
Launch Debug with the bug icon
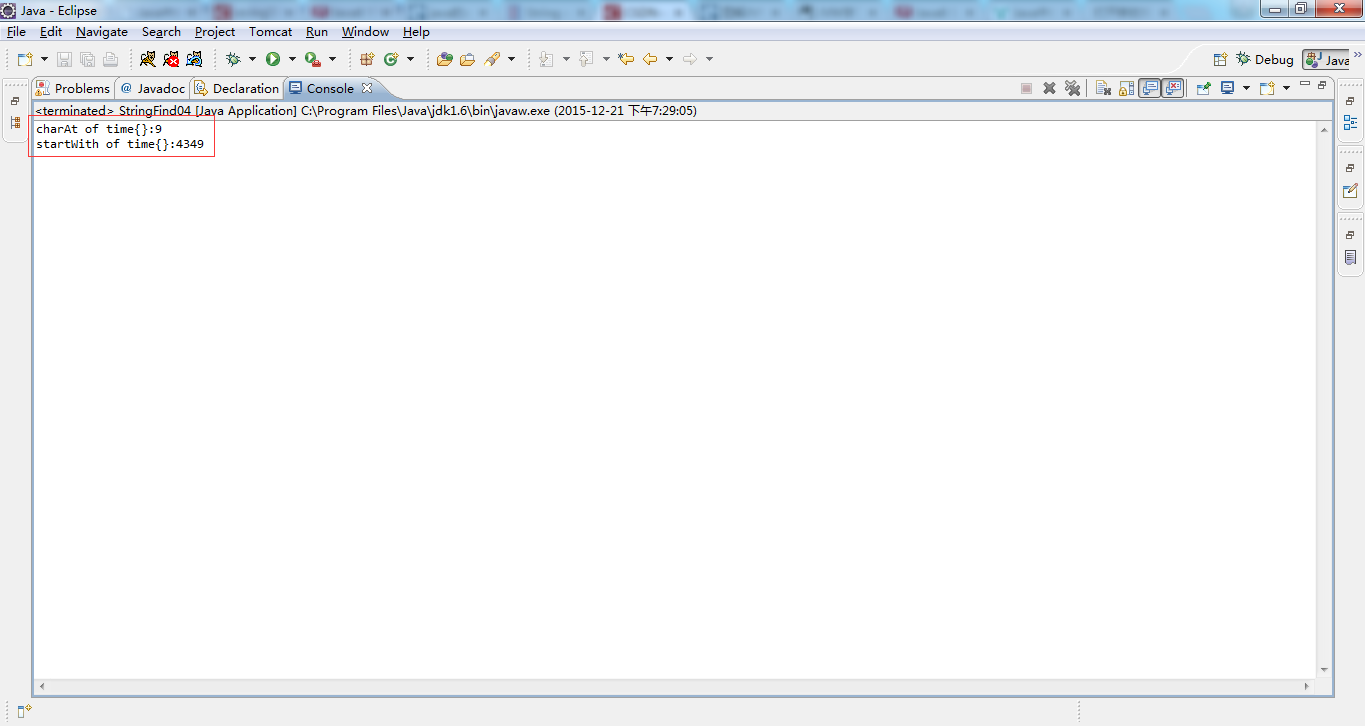[233, 59]
